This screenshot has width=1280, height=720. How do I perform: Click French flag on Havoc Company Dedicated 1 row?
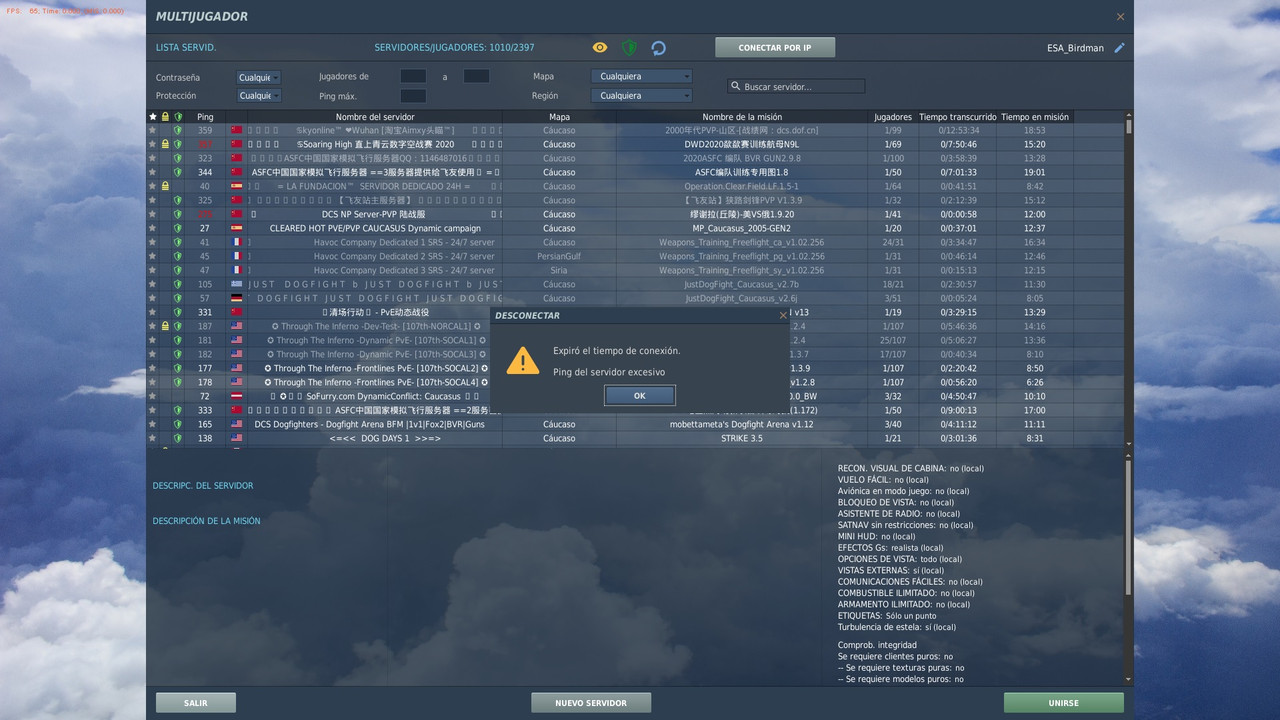(237, 242)
